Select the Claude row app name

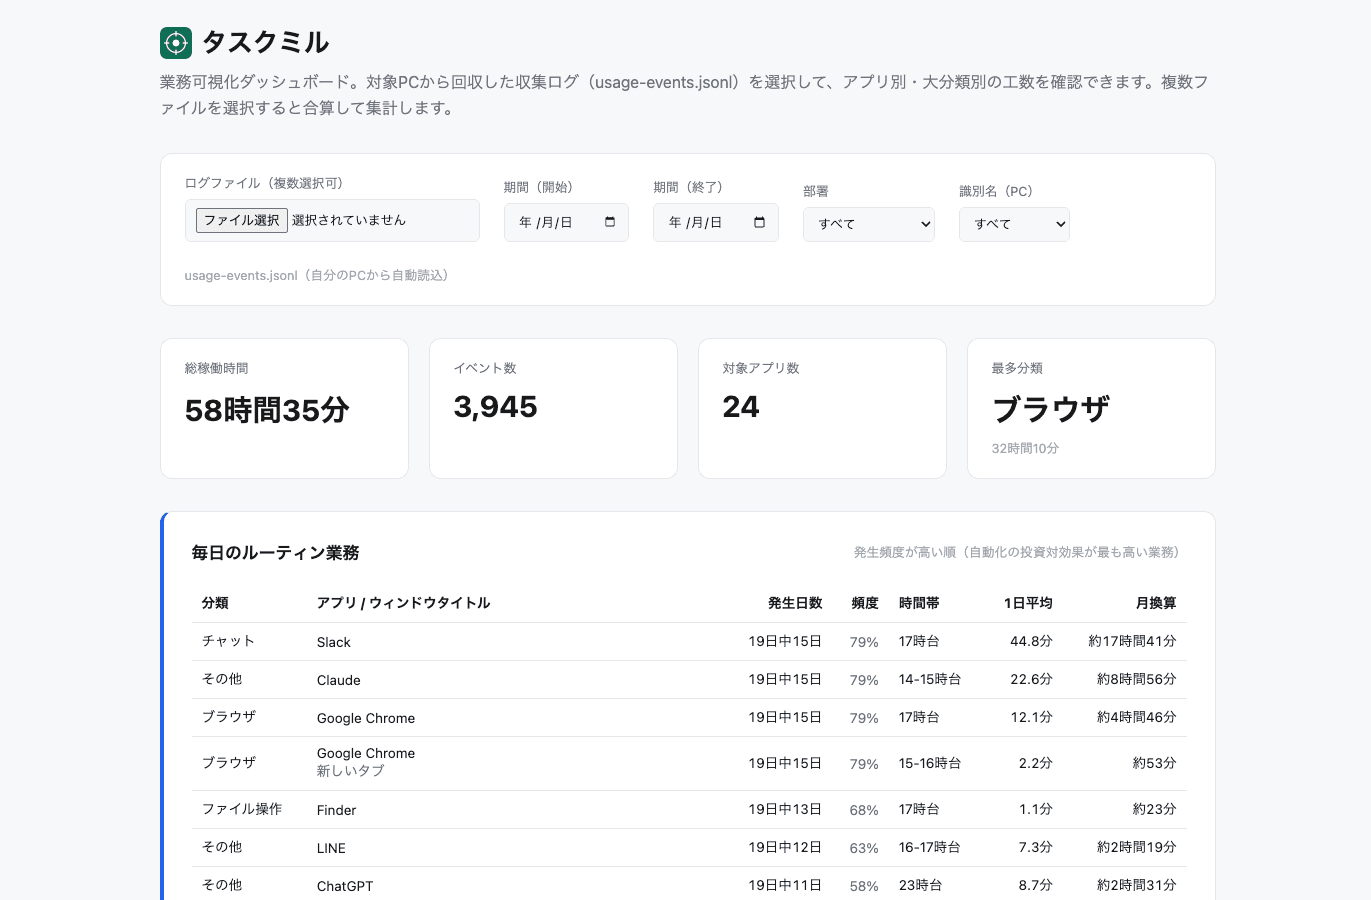click(x=339, y=680)
